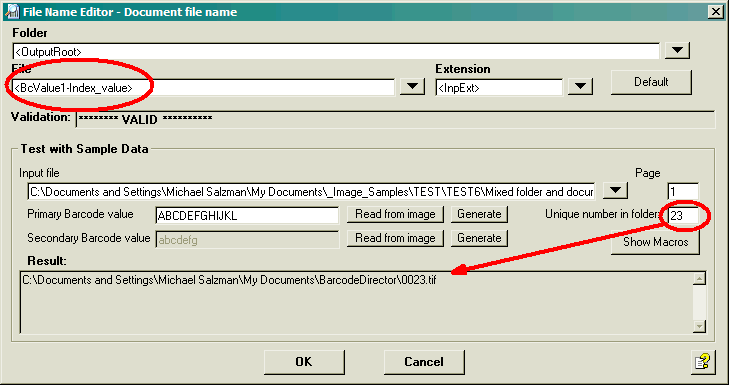Close the File Name Editor dialog
Viewport: 729px width, 385px height.
click(715, 12)
